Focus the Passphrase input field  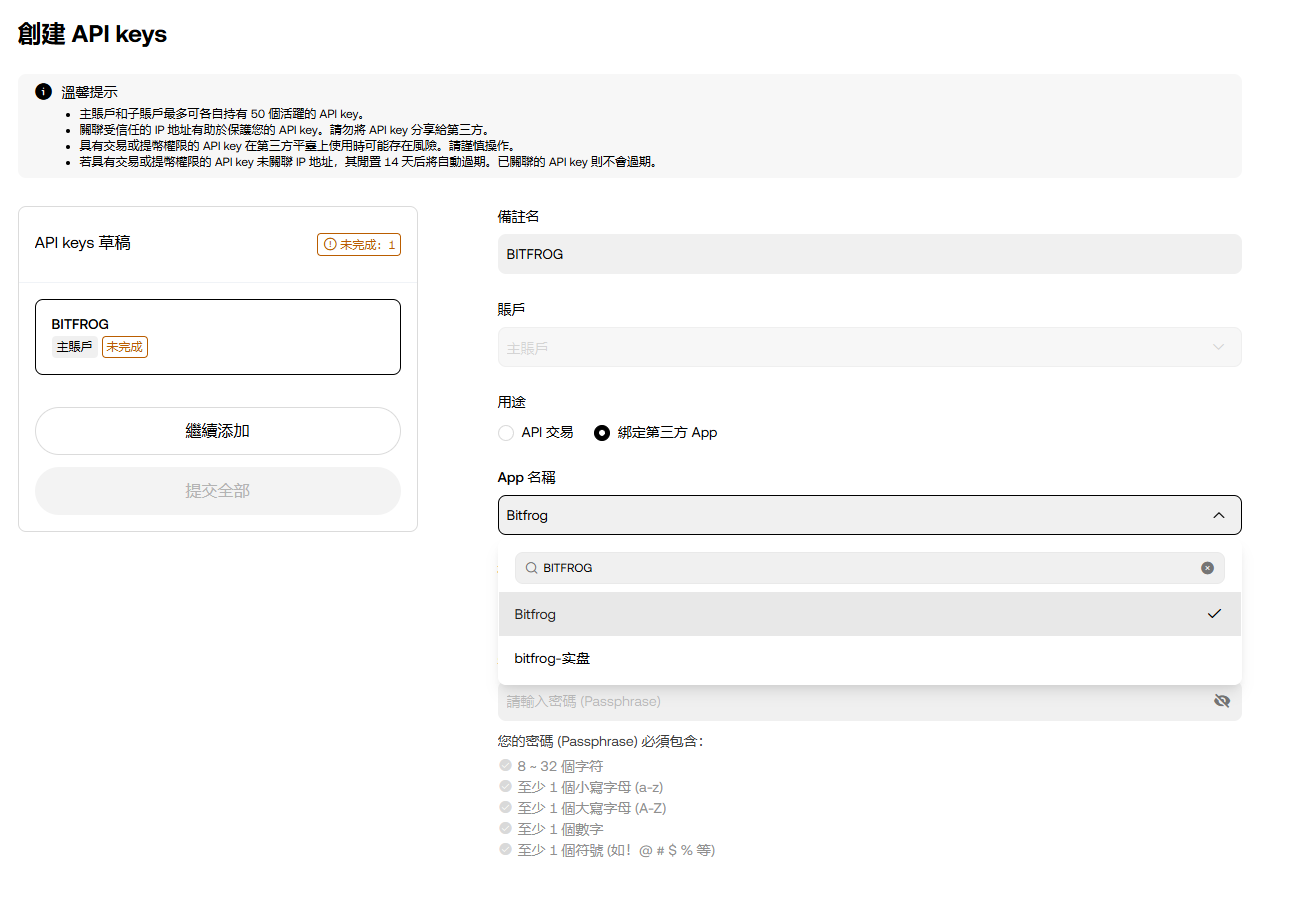(870, 701)
